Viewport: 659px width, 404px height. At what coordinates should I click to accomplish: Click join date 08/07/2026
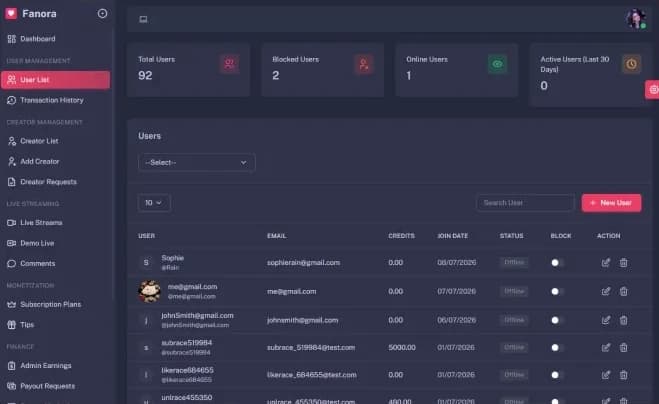[x=456, y=263]
